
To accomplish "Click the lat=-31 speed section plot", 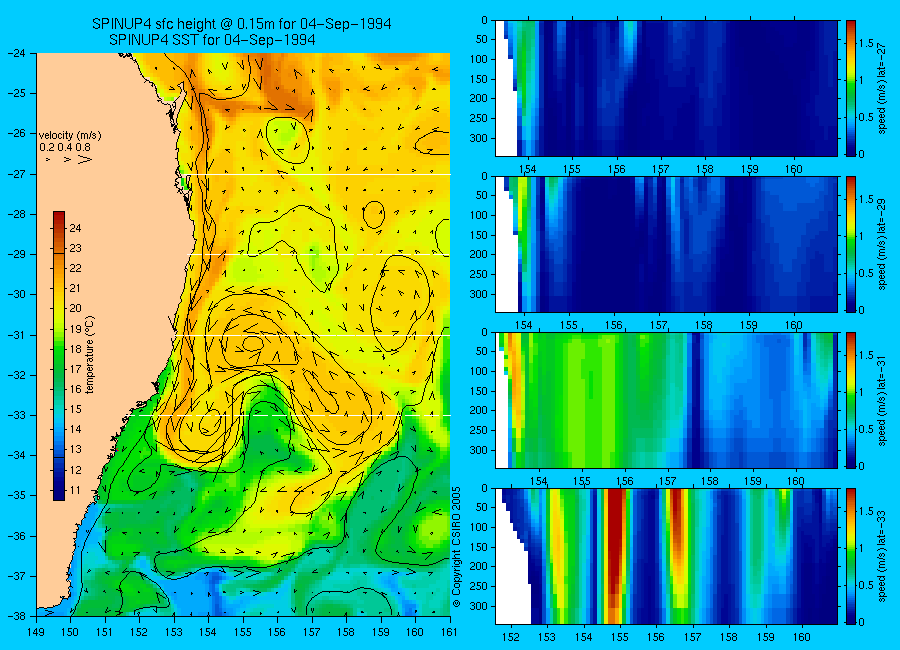I will click(x=666, y=400).
